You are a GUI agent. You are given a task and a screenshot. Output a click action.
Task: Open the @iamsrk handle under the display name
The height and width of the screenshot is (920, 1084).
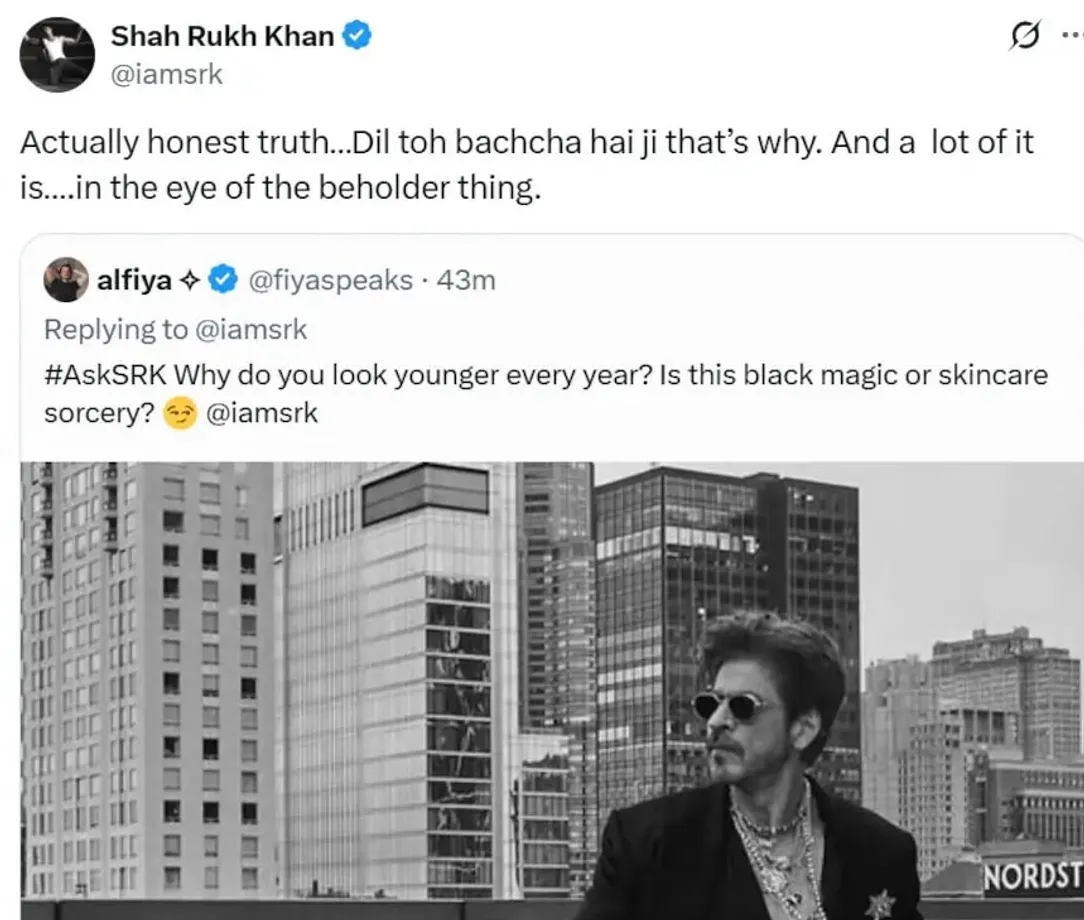click(x=169, y=74)
